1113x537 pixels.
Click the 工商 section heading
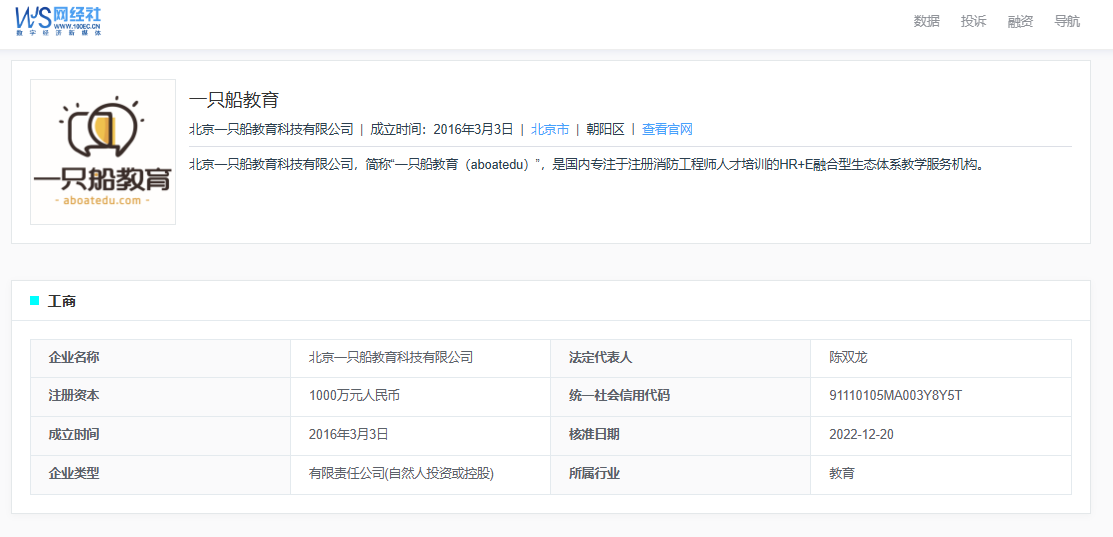pos(62,301)
